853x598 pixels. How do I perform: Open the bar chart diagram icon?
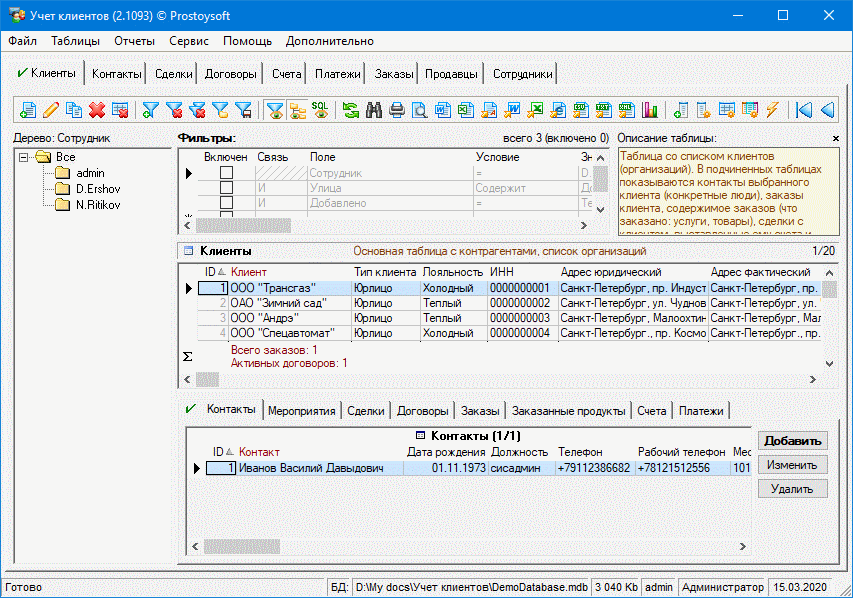coord(650,110)
